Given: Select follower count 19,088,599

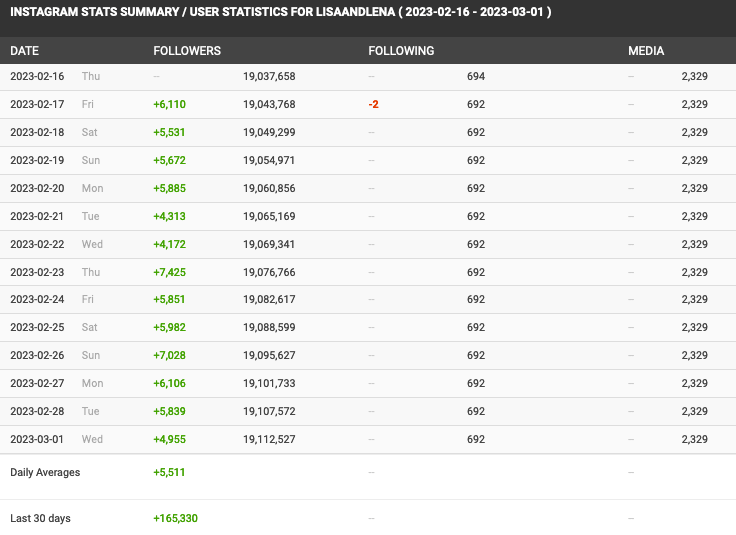Looking at the screenshot, I should pos(269,327).
